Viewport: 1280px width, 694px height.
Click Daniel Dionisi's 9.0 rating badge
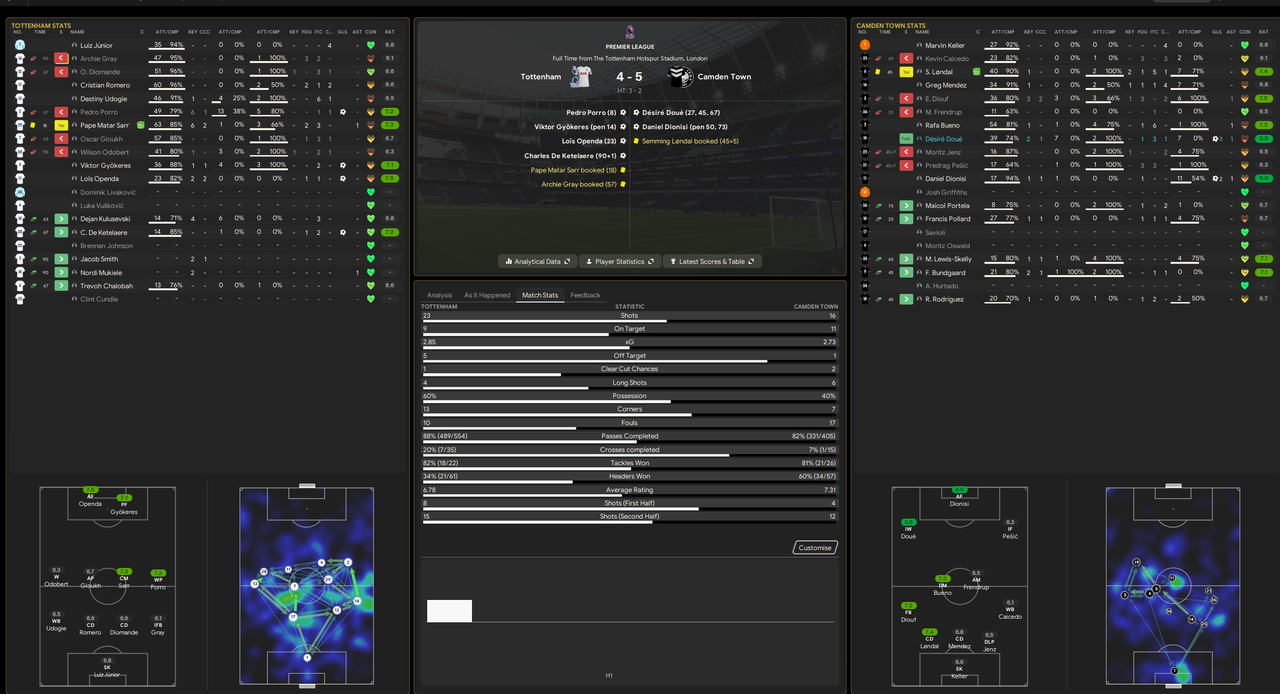(x=1263, y=178)
